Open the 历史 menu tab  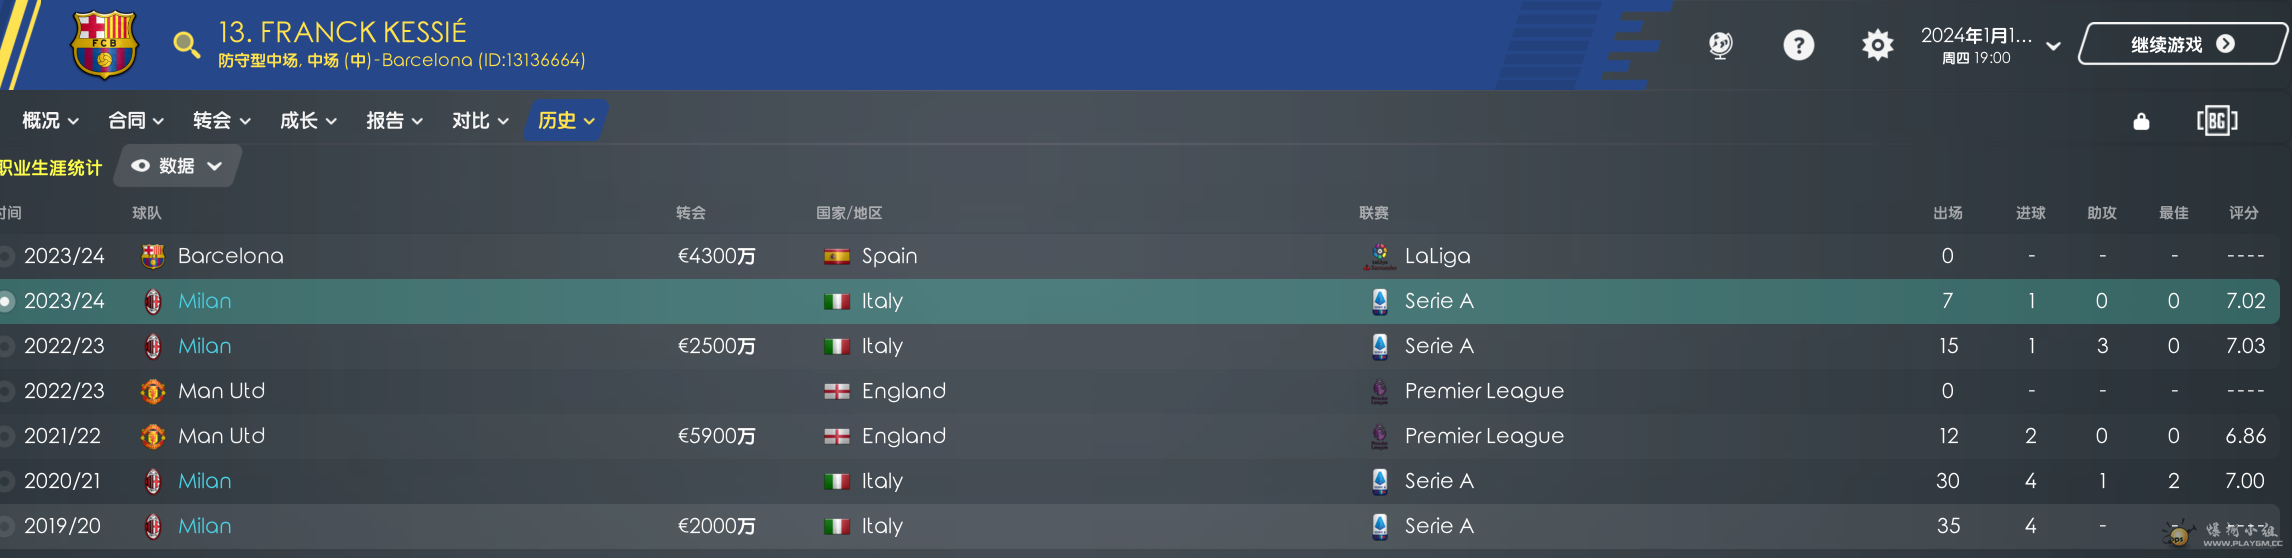click(566, 121)
